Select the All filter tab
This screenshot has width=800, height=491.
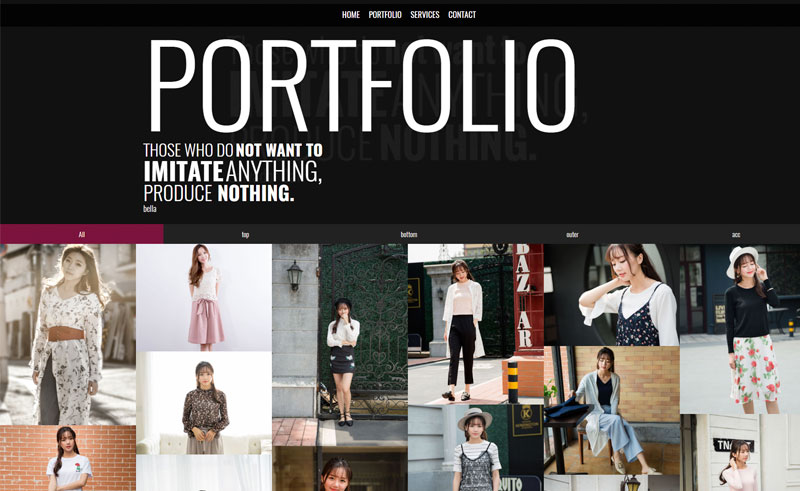[x=82, y=234]
